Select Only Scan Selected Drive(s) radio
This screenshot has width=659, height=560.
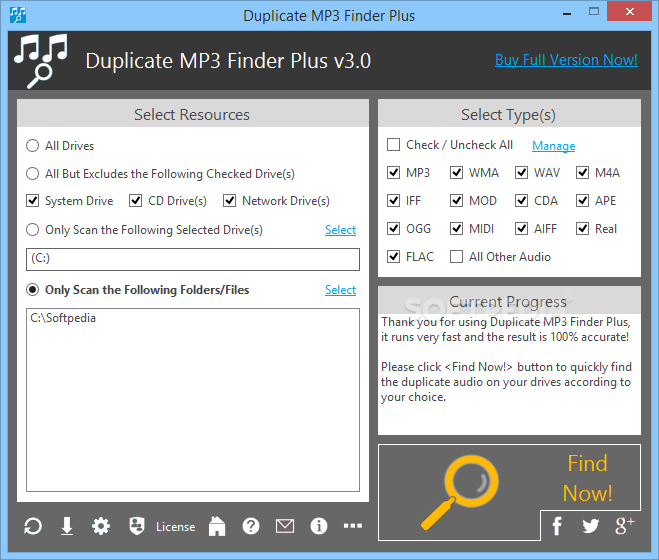32,230
